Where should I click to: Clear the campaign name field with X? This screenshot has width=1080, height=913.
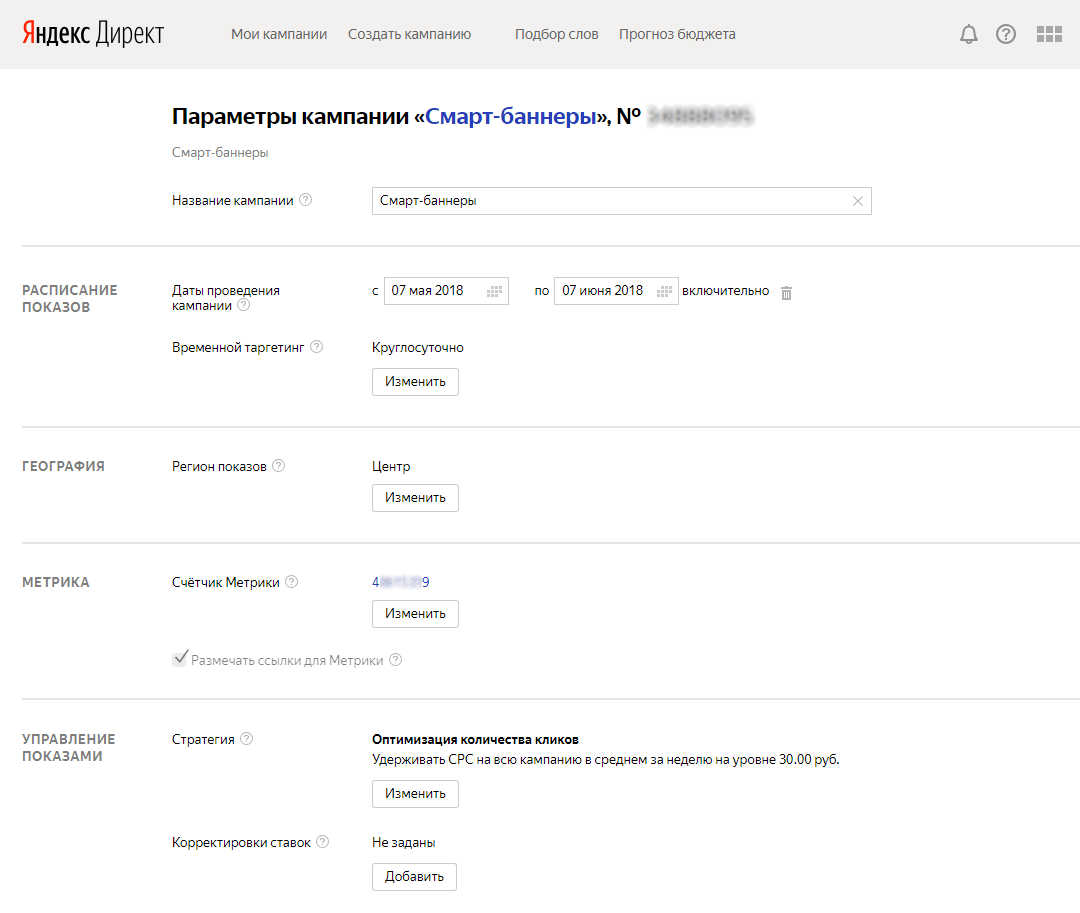pyautogui.click(x=857, y=201)
